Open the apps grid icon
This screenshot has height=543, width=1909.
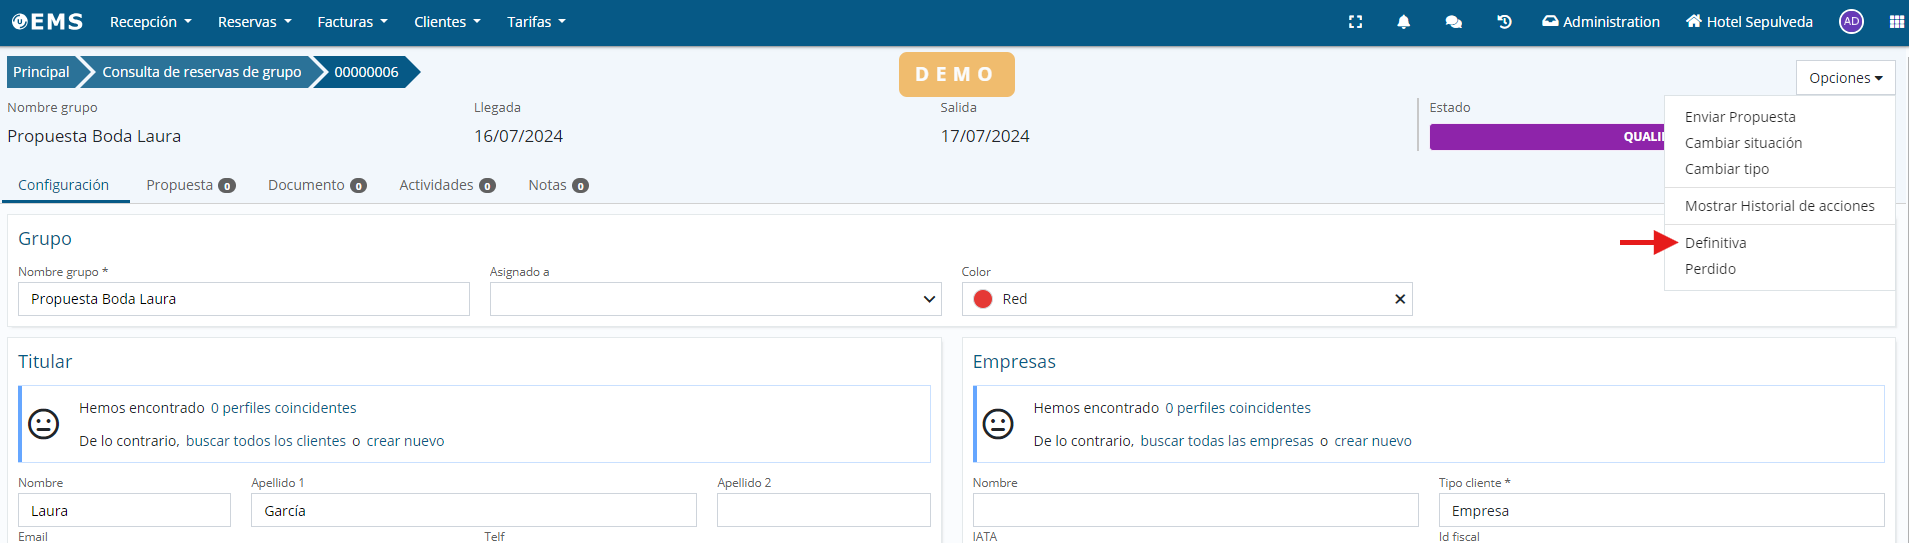pos(1896,22)
